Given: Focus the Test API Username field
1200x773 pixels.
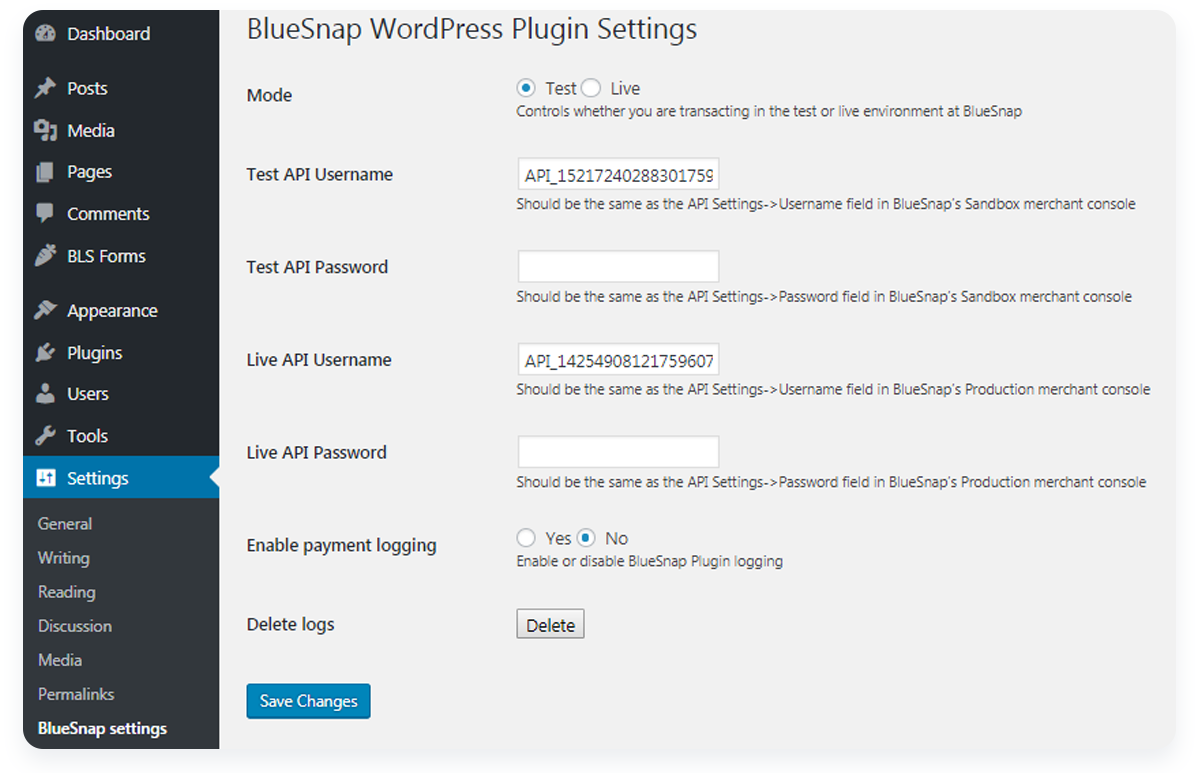Looking at the screenshot, I should (618, 175).
